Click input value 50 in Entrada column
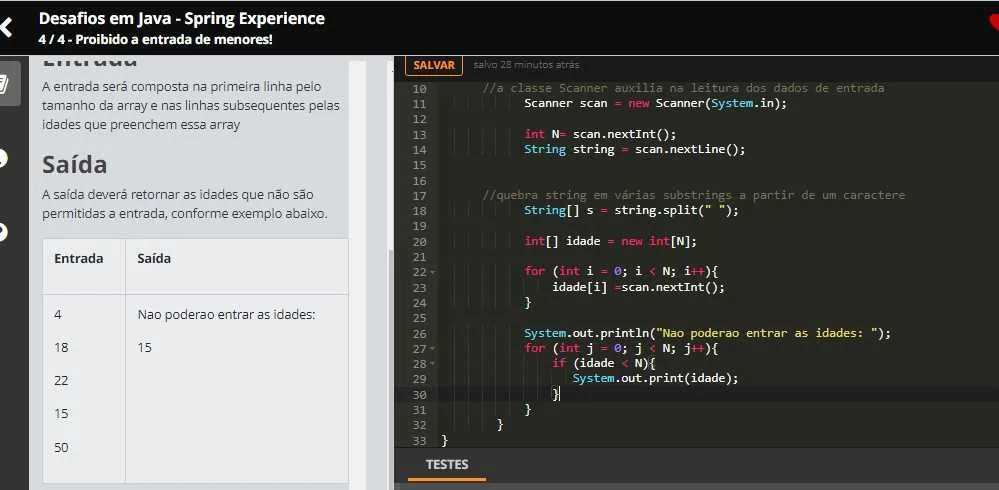The height and width of the screenshot is (490, 999). tap(61, 448)
